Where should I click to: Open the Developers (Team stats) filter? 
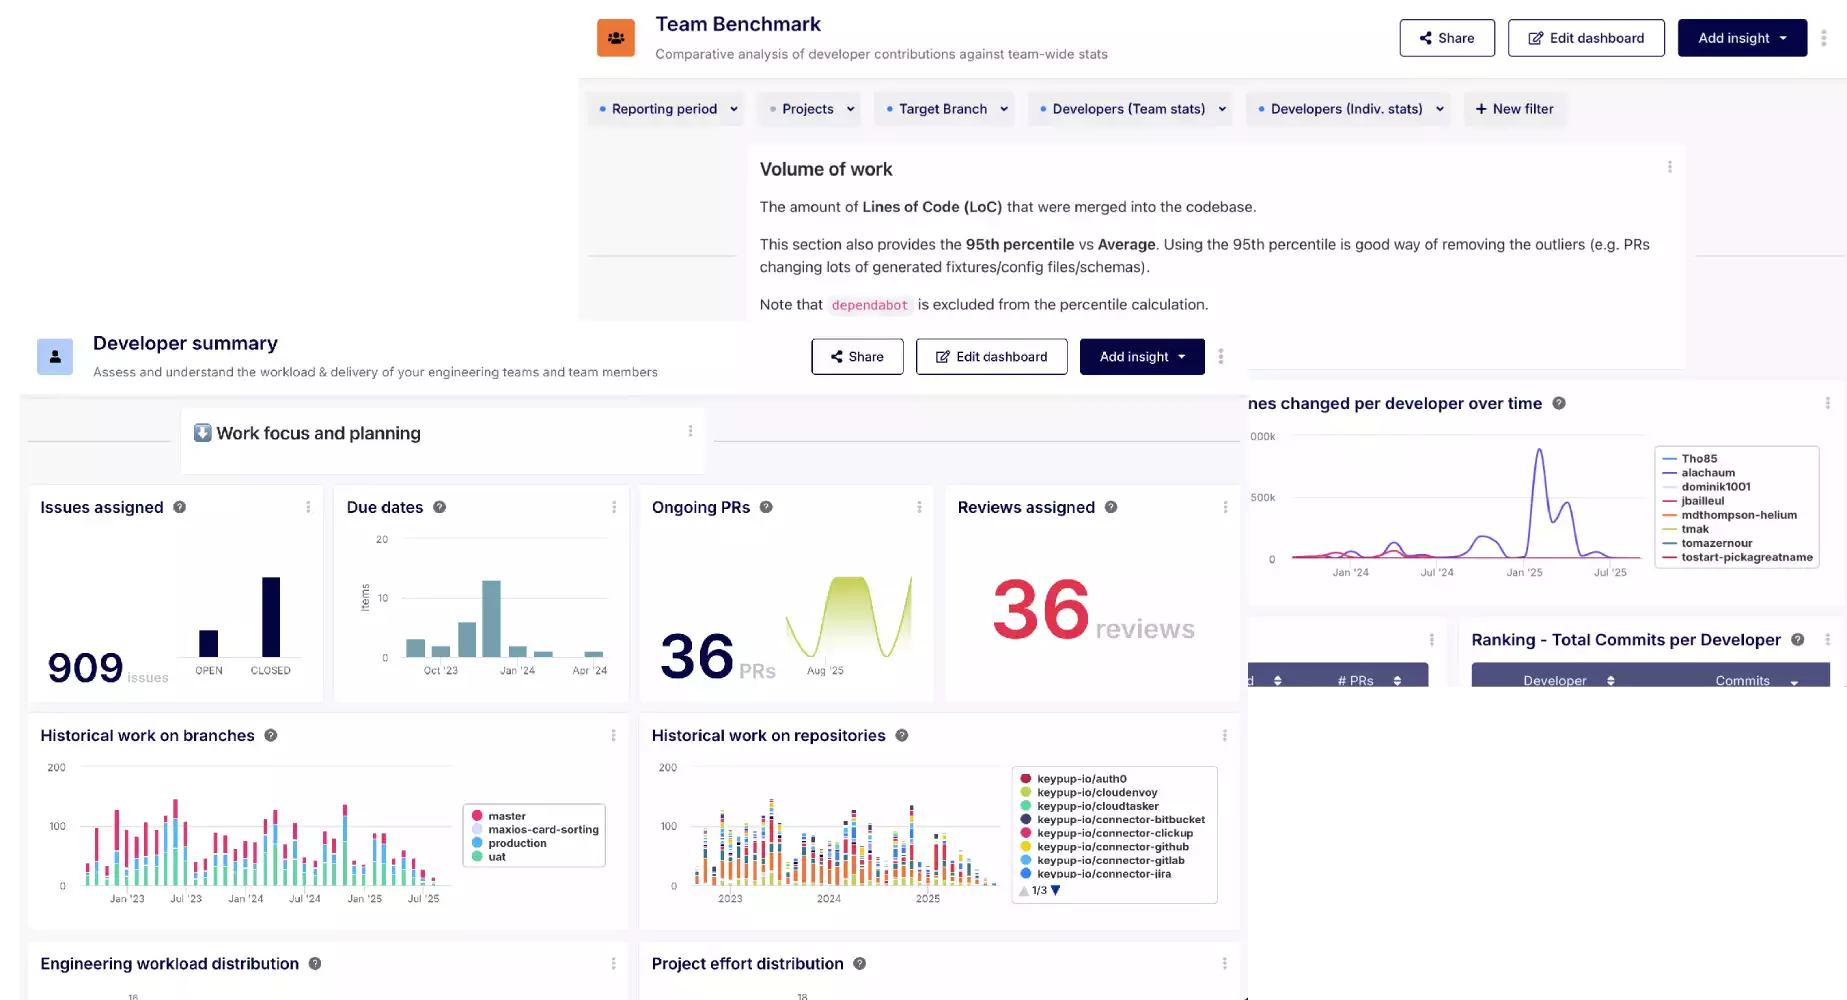[1130, 109]
